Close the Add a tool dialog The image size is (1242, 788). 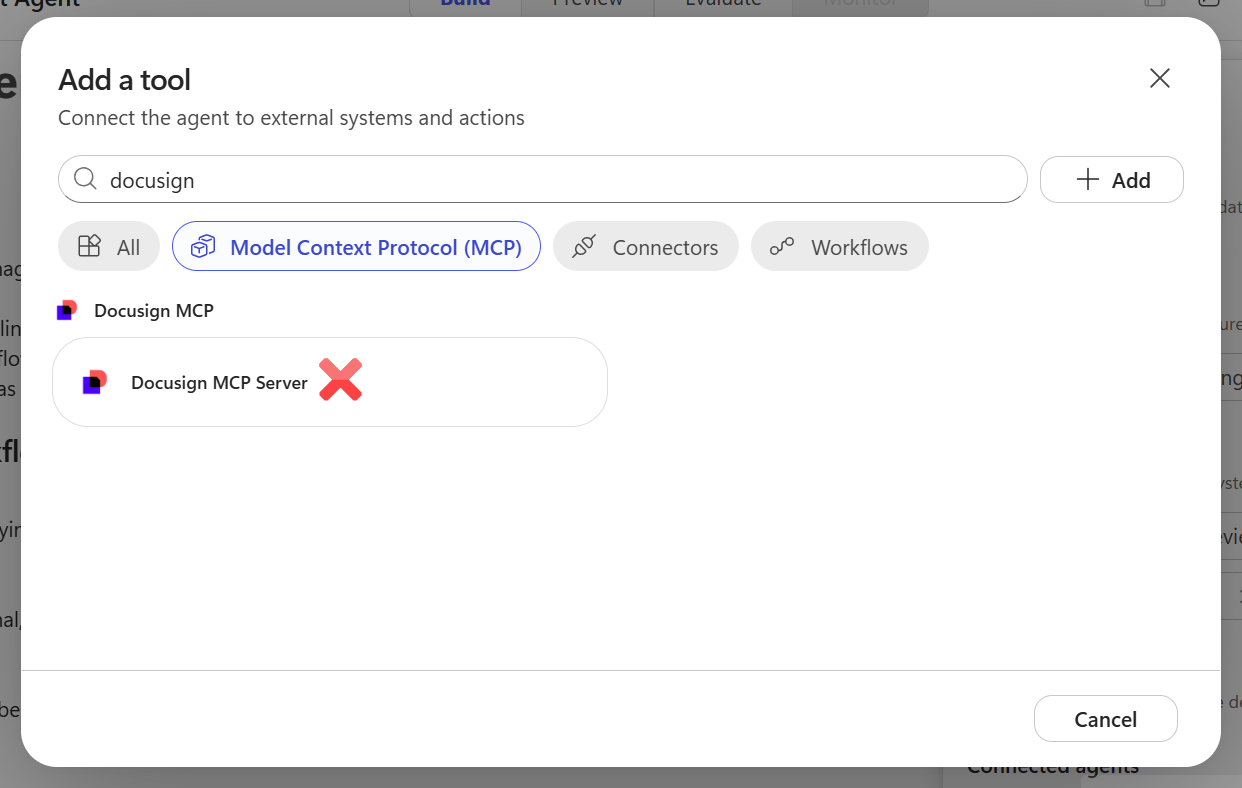(x=1160, y=78)
